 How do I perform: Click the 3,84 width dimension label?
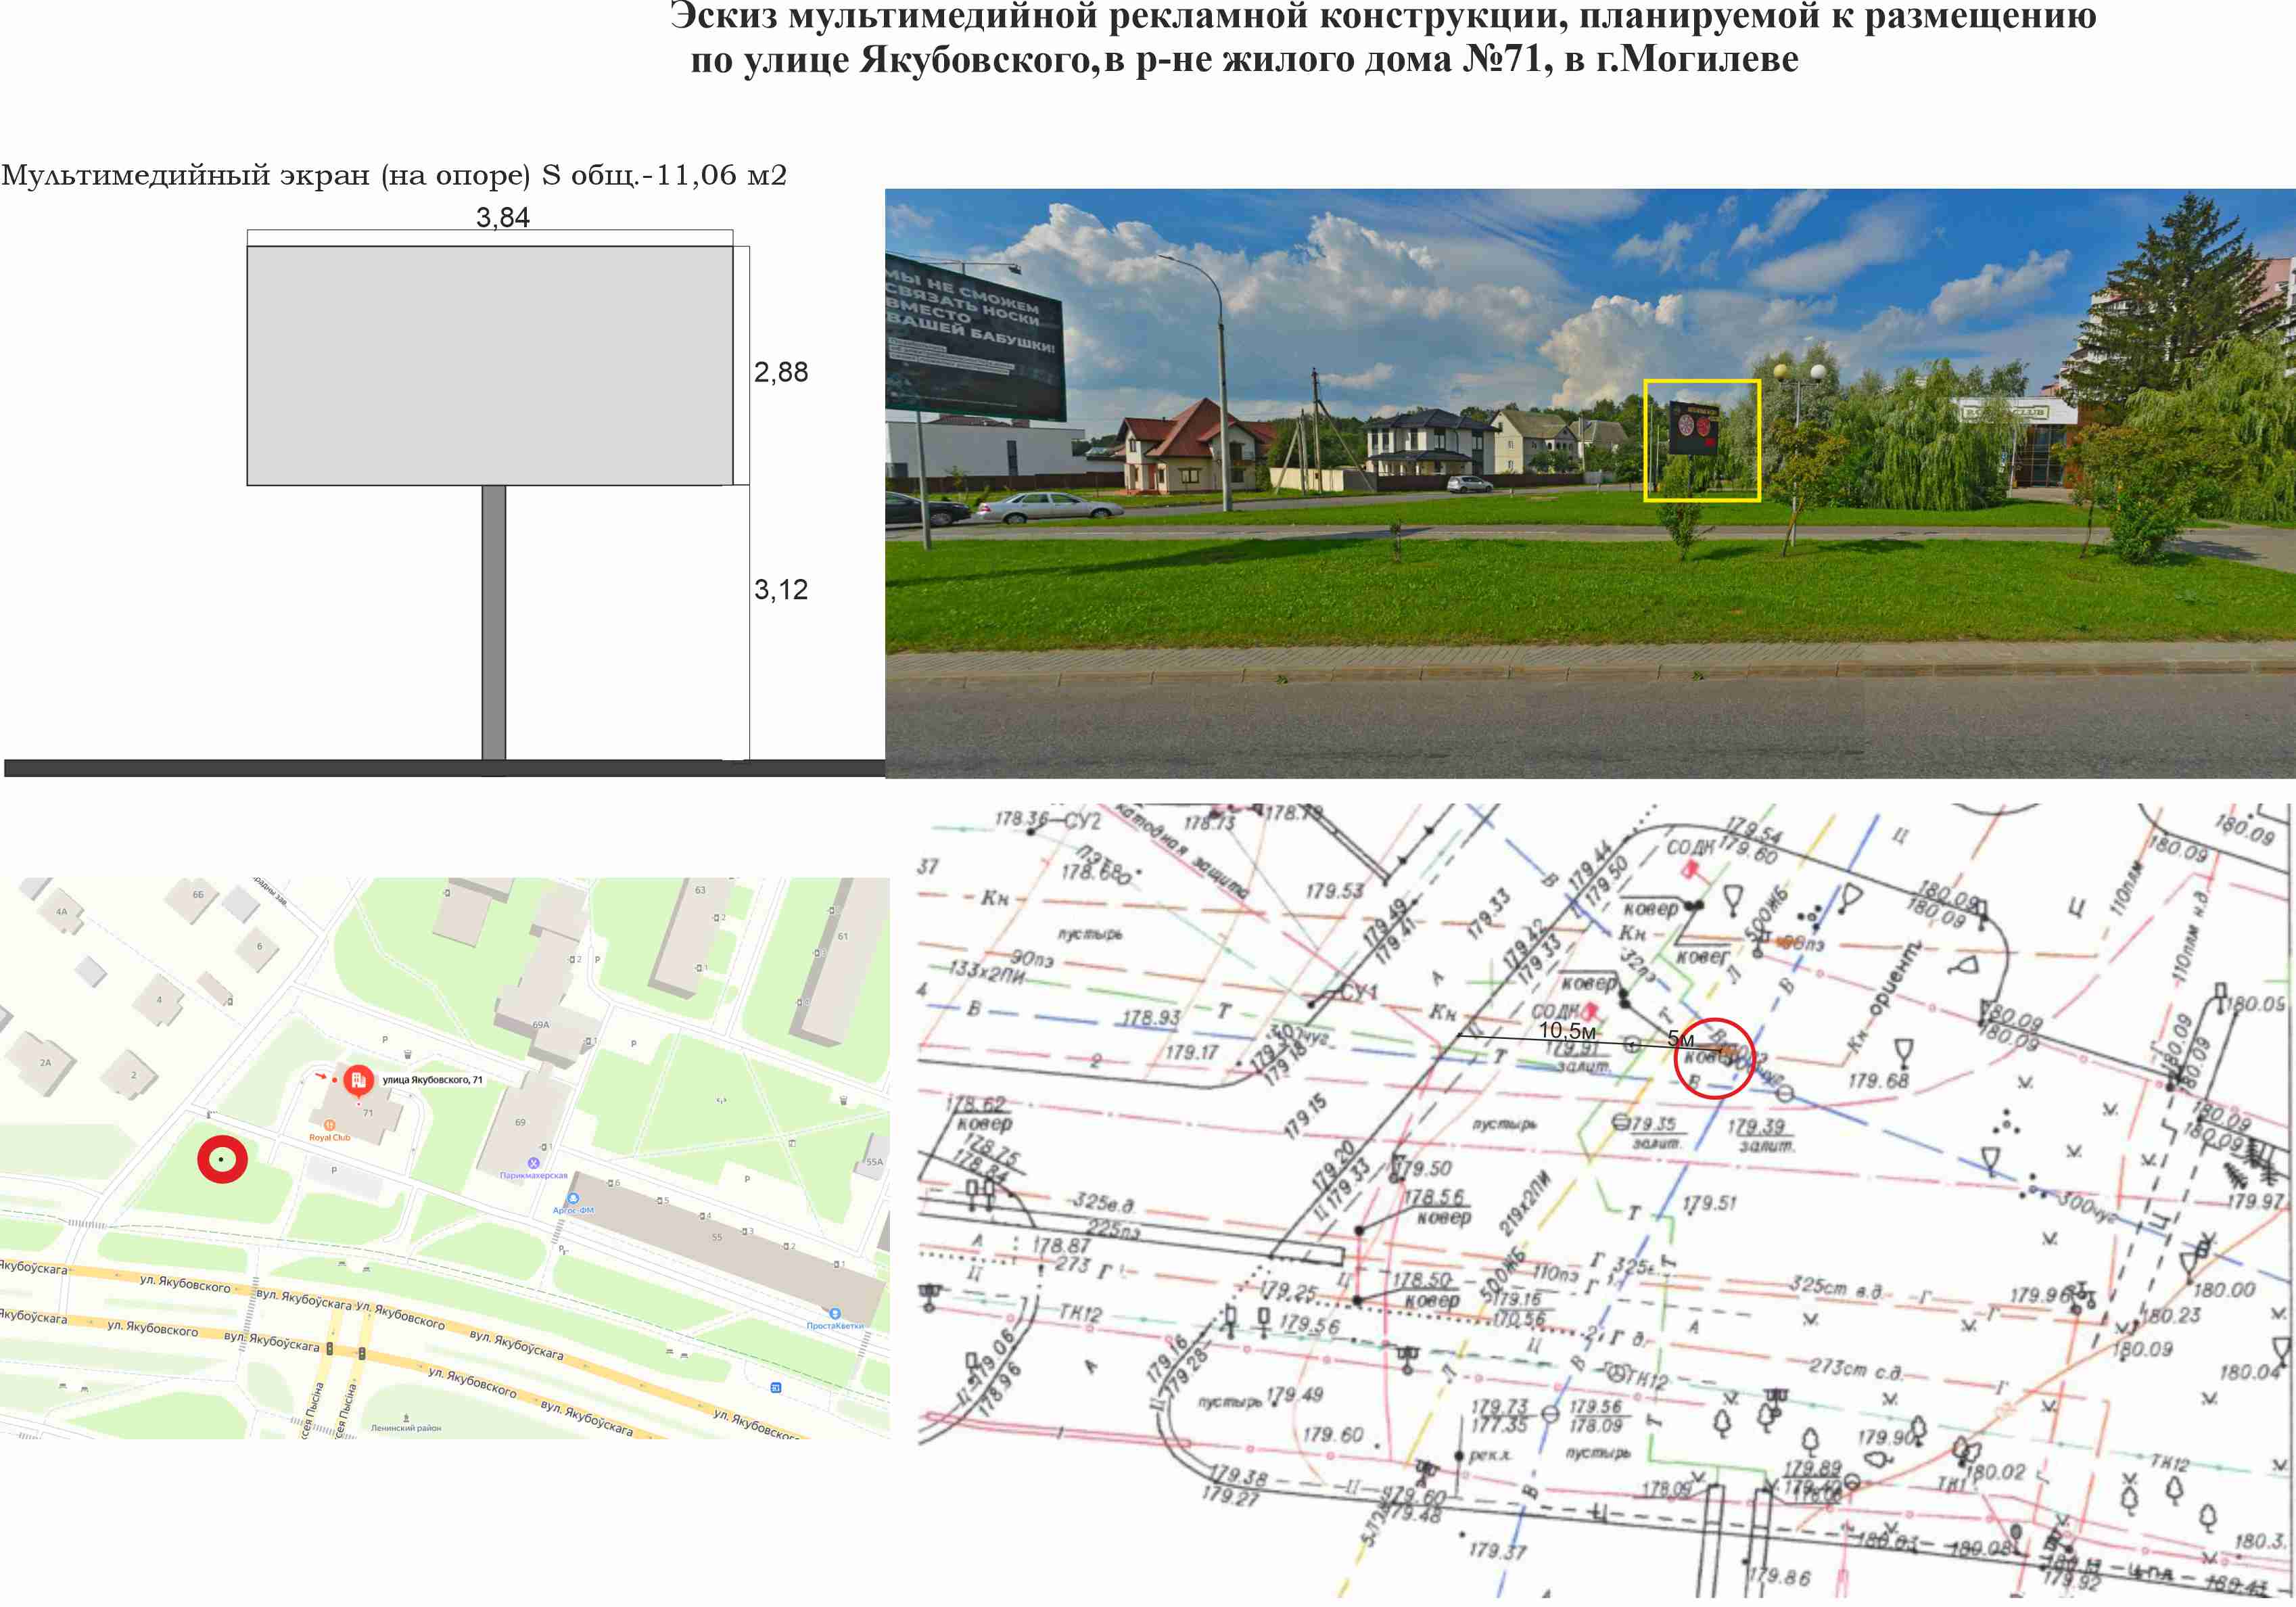point(503,217)
